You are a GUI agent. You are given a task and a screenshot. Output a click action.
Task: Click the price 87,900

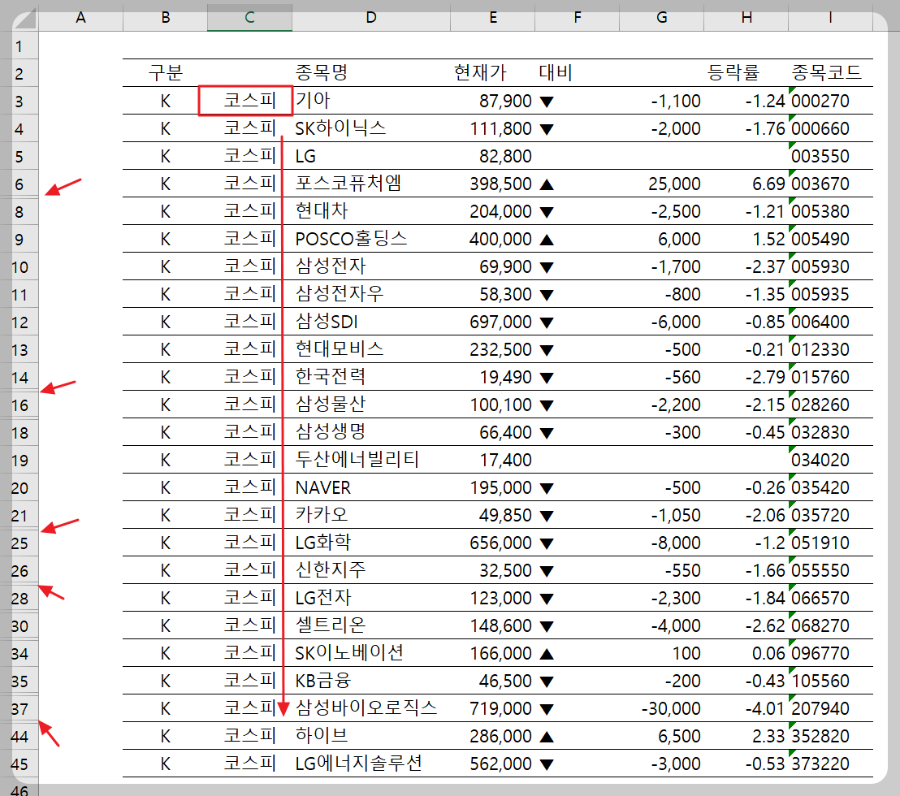point(505,102)
